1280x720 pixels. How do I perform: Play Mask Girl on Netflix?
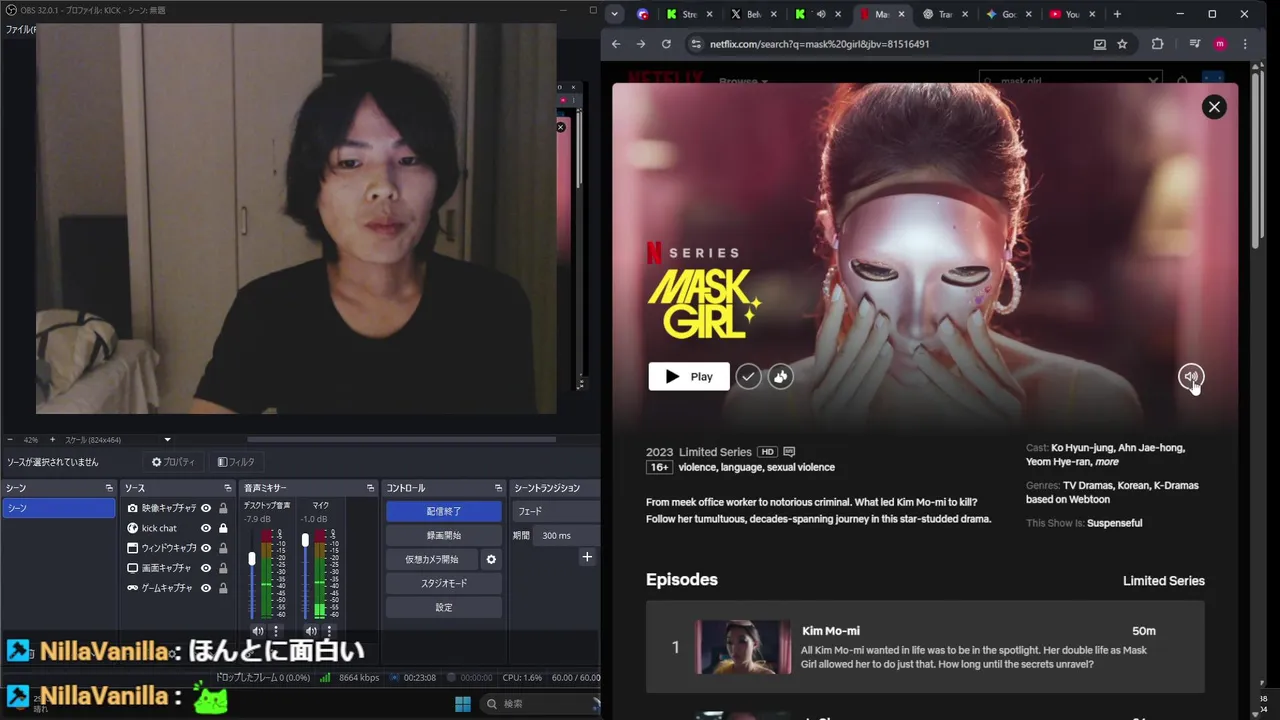689,376
